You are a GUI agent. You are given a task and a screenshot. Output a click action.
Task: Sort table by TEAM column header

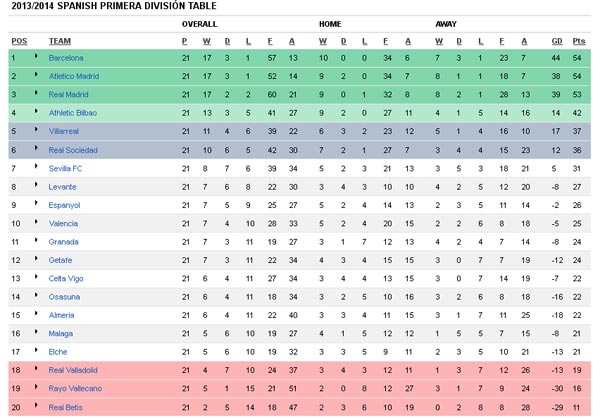60,41
